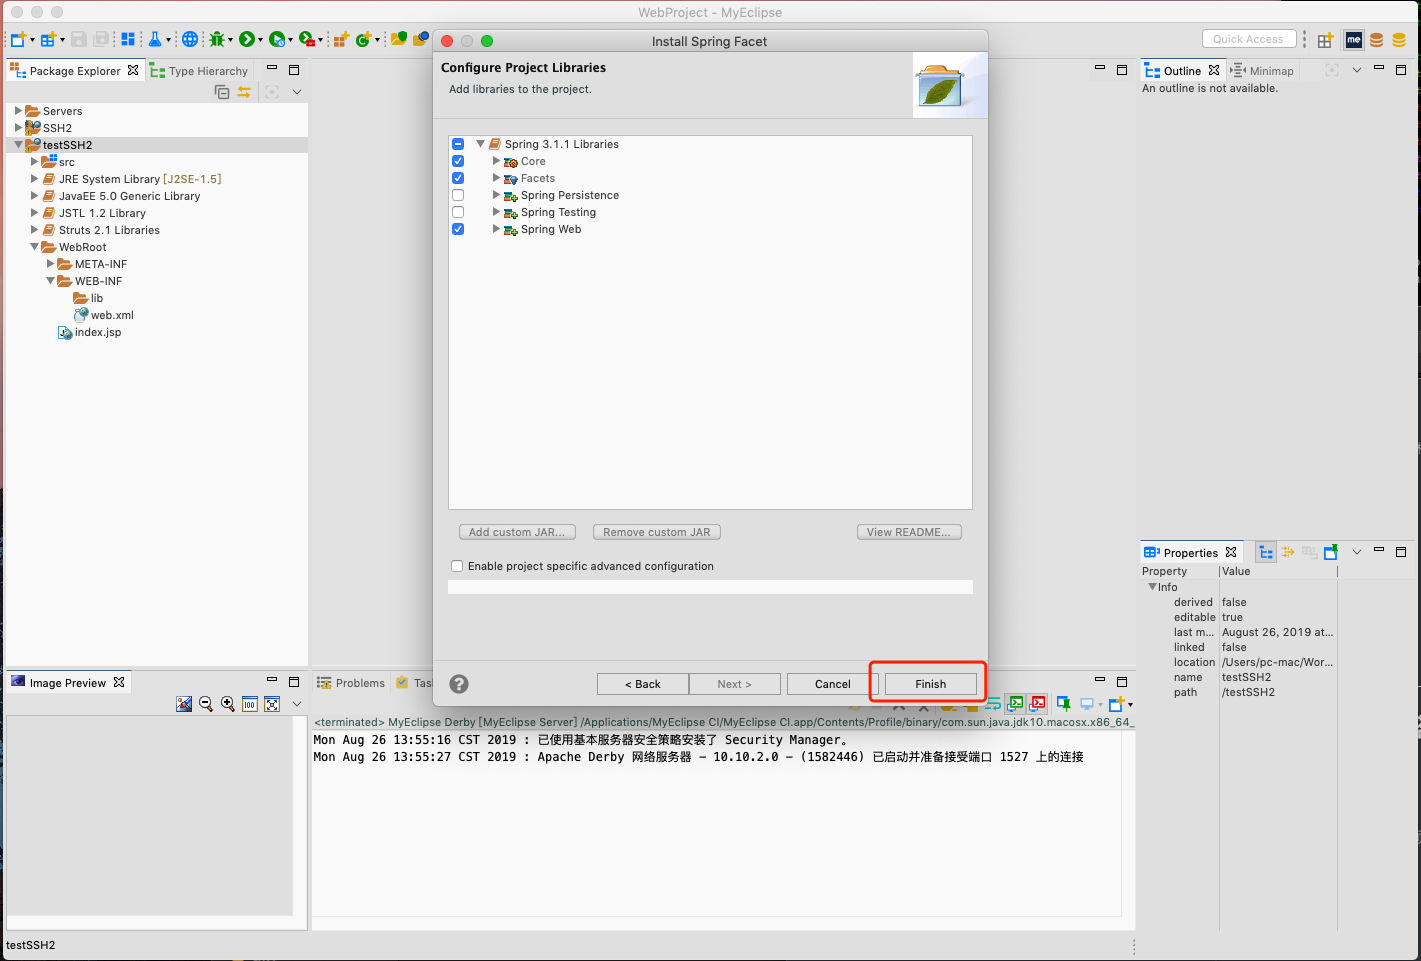Expand JRE System Library node
The height and width of the screenshot is (961, 1421).
34,179
